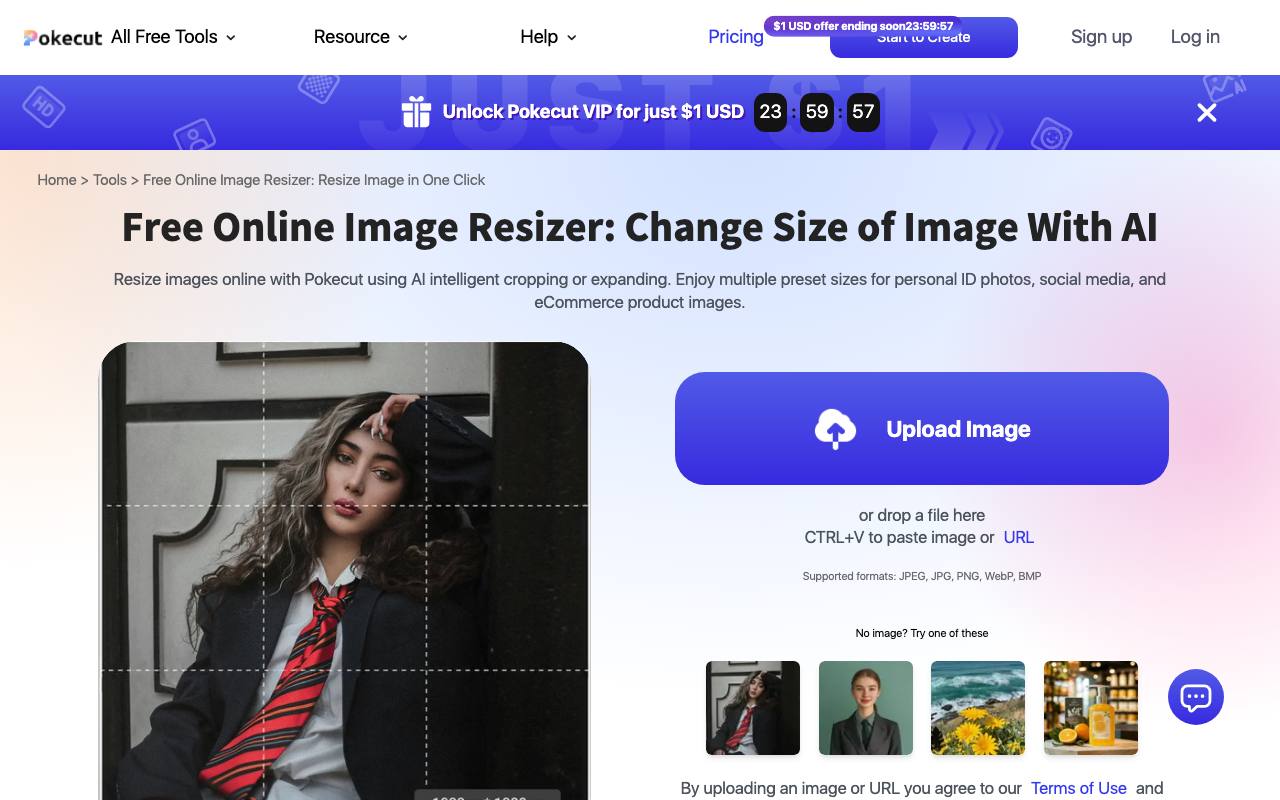Click the gift box icon in banner
1280x800 pixels.
pos(416,112)
